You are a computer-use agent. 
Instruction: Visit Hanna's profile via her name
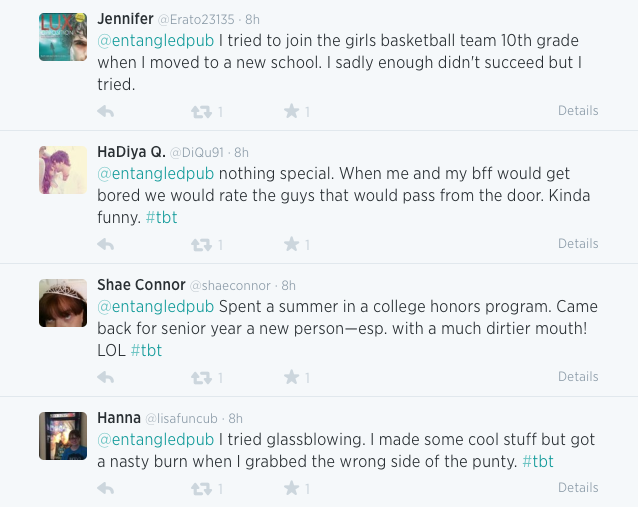click(119, 418)
